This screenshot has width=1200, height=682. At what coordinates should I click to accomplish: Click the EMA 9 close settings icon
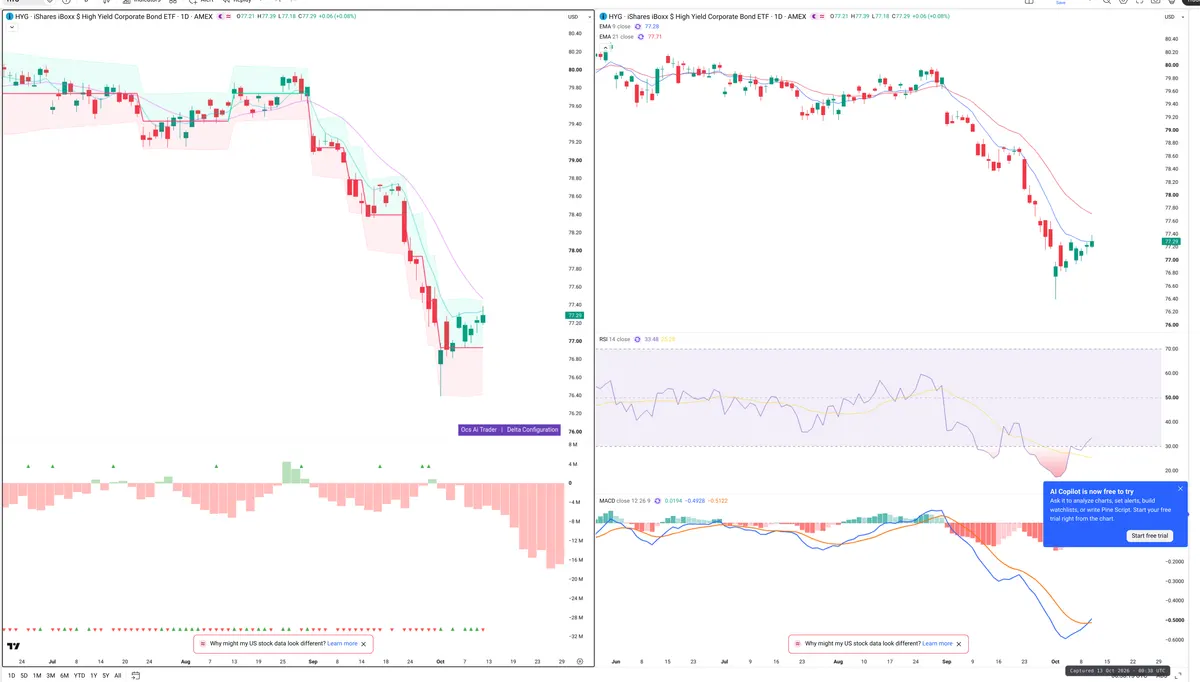(x=638, y=26)
